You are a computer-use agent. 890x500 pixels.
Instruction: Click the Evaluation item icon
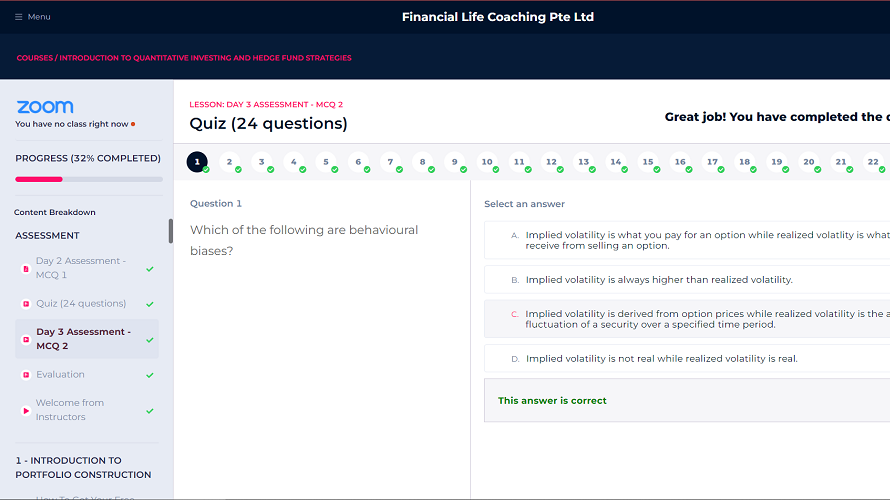26,375
